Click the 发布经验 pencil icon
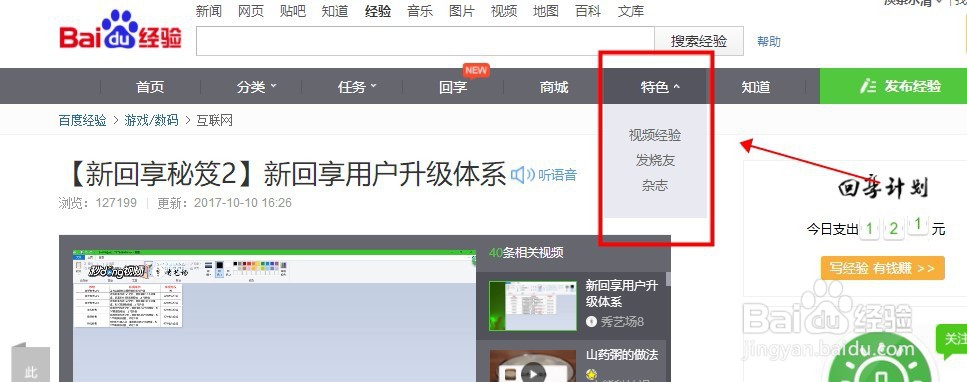The width and height of the screenshot is (967, 382). click(x=868, y=86)
